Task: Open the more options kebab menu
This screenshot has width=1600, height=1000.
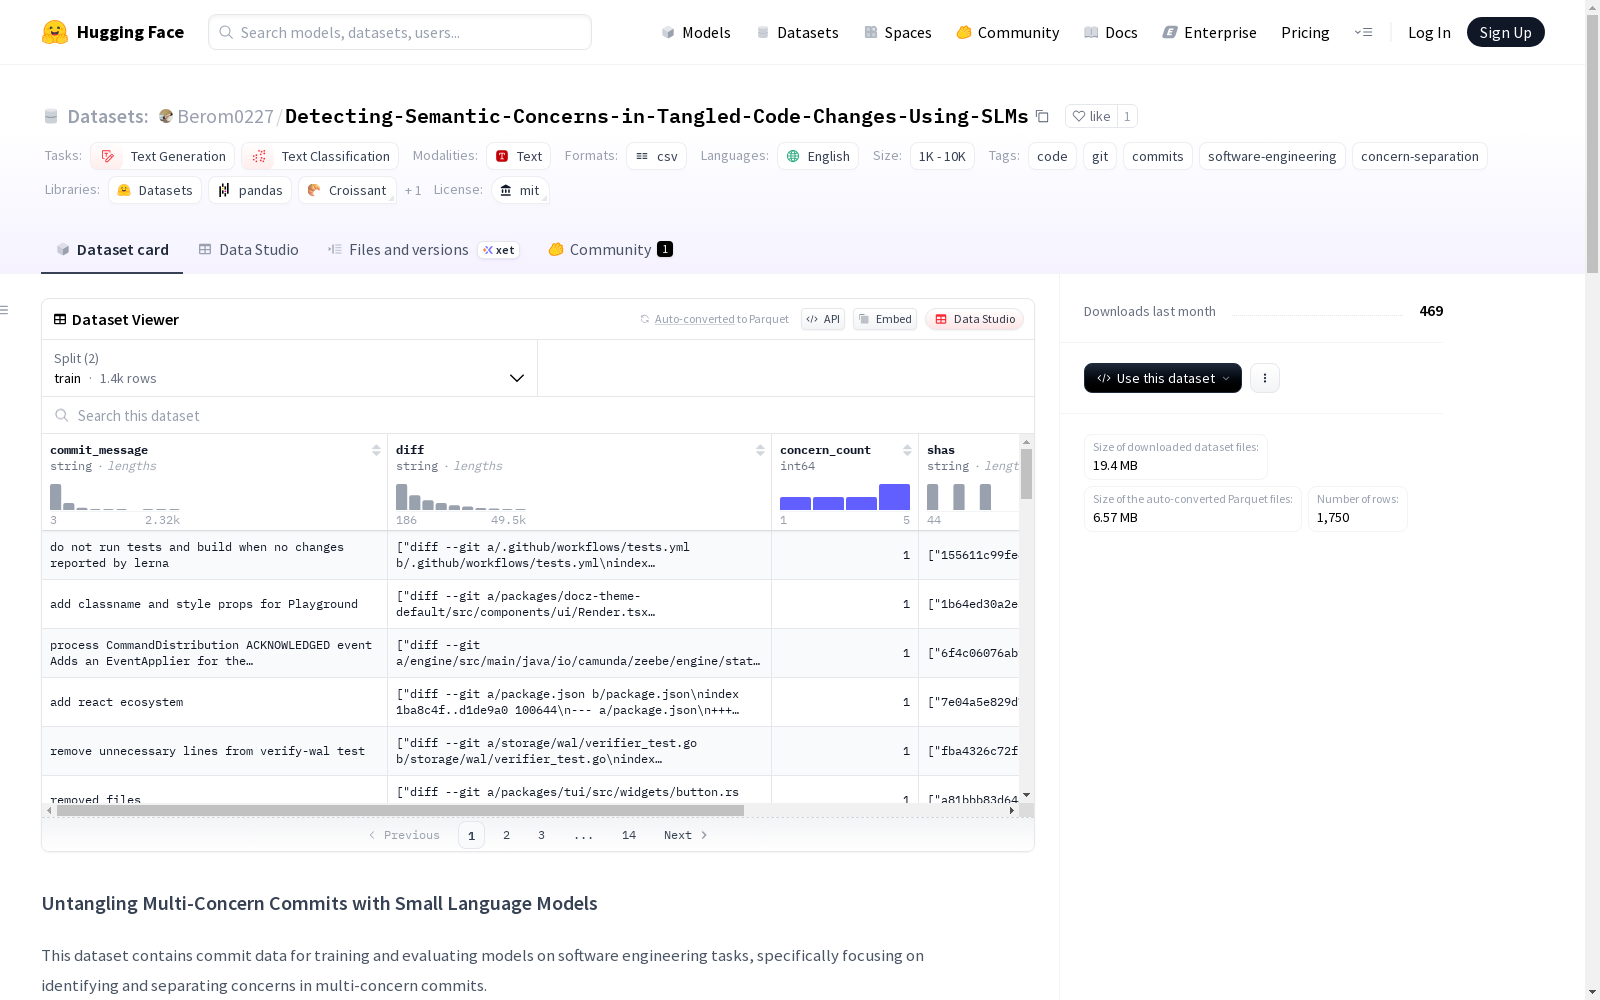Action: [x=1265, y=378]
